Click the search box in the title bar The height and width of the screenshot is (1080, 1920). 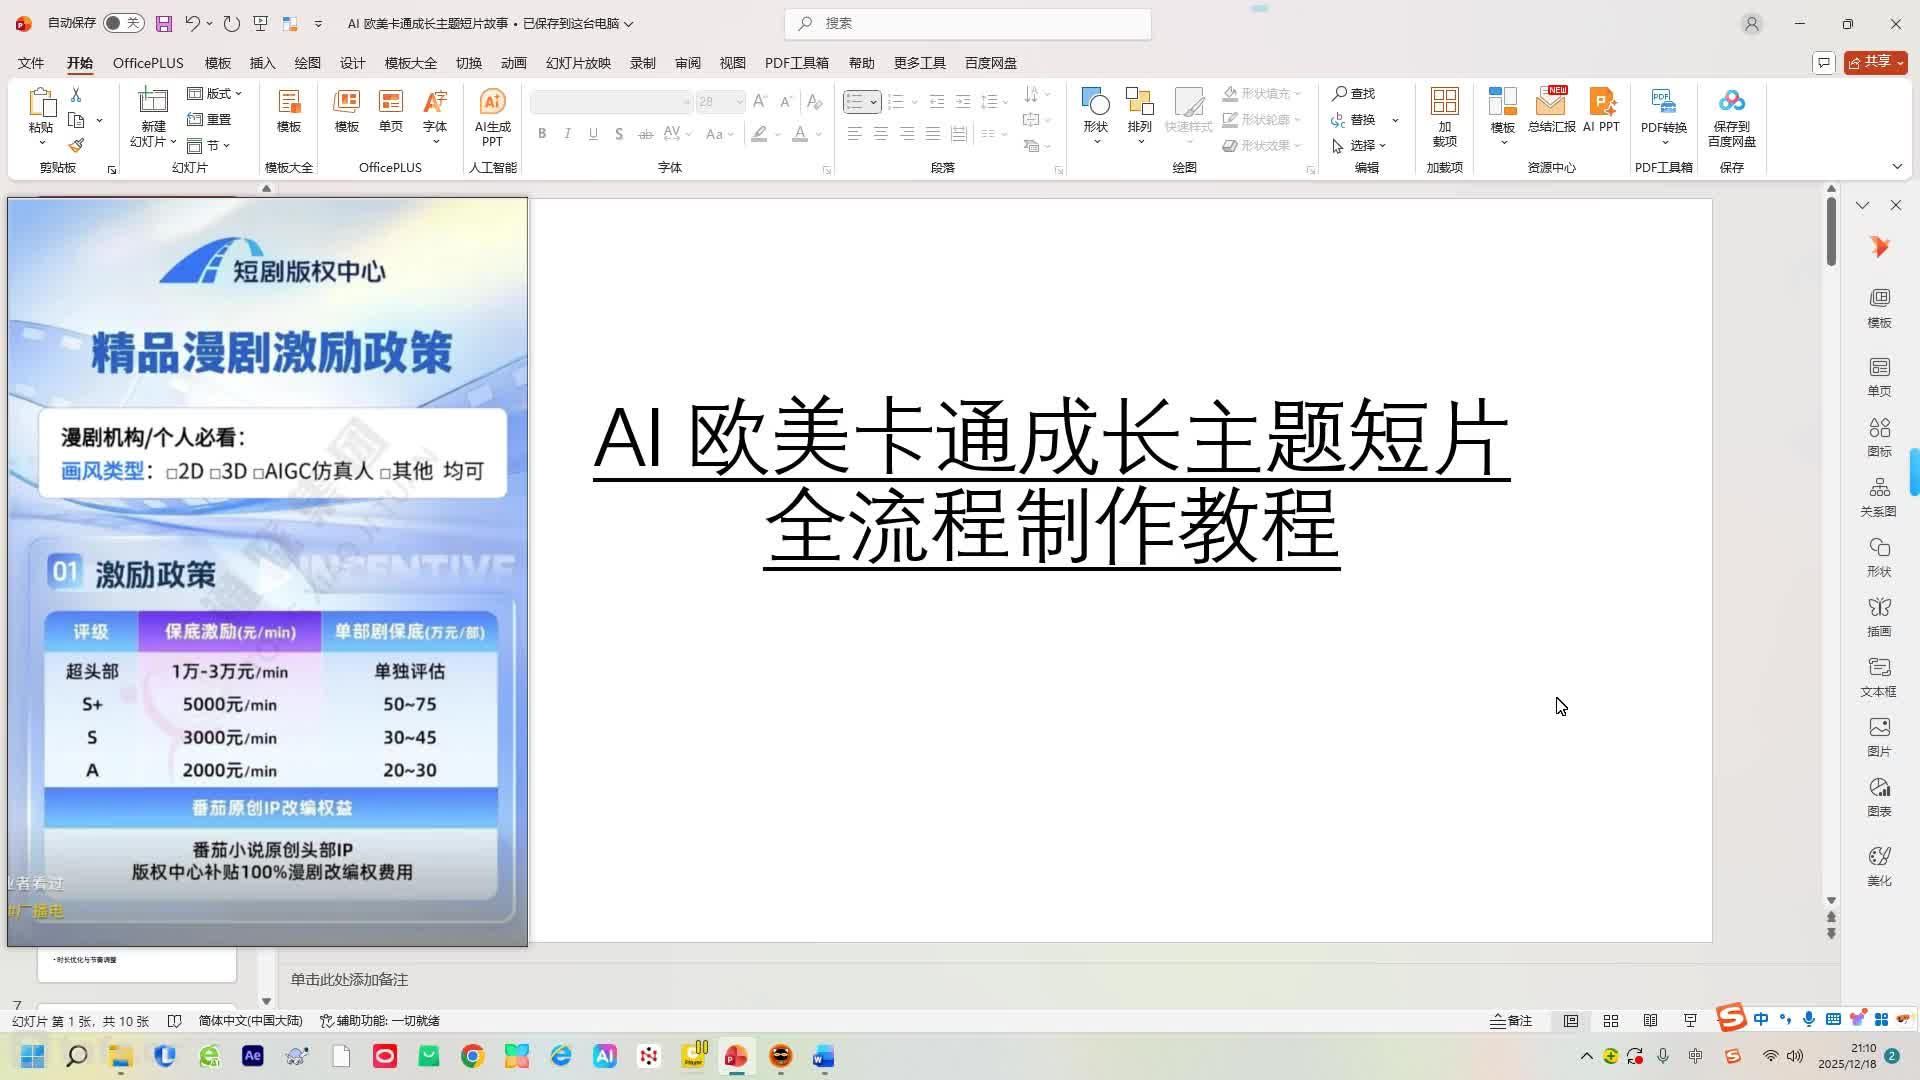click(968, 23)
